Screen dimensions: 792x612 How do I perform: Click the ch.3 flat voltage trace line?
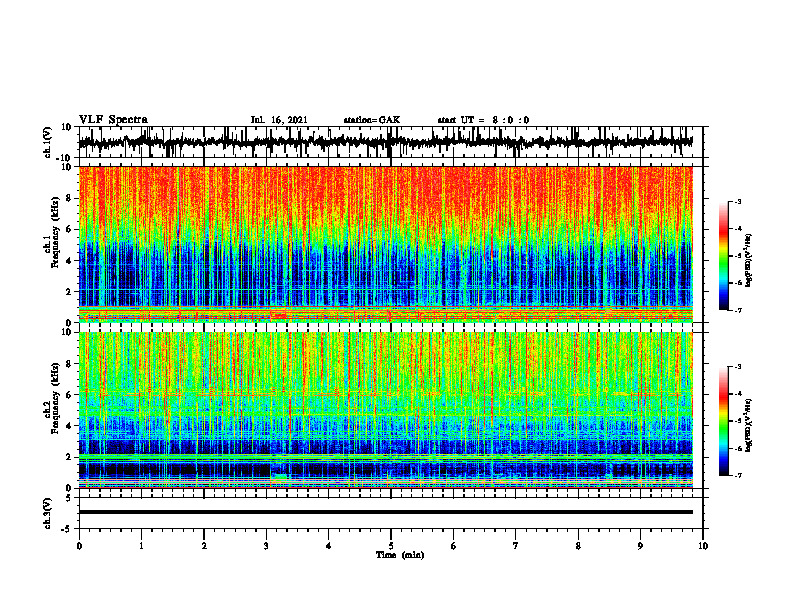pos(386,512)
